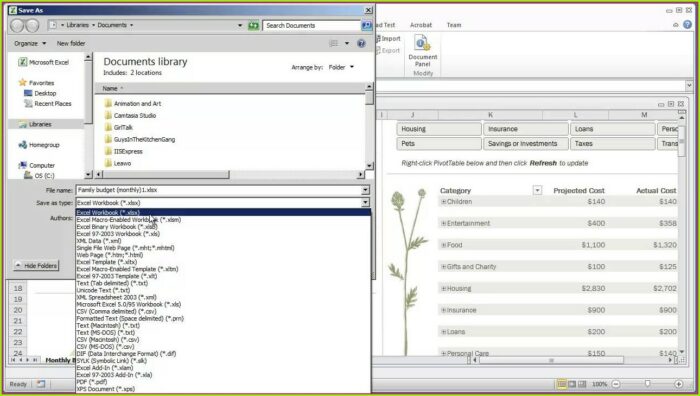Click the New folder button
Screen dimensions: 700x396
(x=71, y=43)
